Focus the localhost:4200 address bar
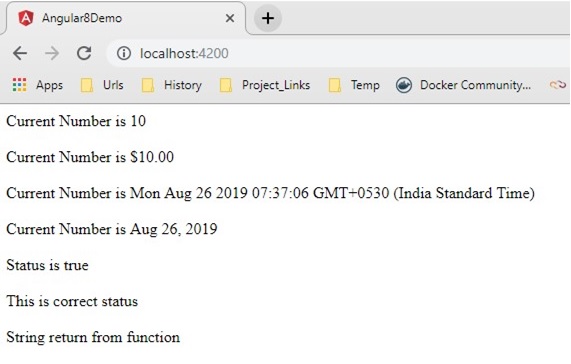This screenshot has width=571, height=364. (338, 53)
